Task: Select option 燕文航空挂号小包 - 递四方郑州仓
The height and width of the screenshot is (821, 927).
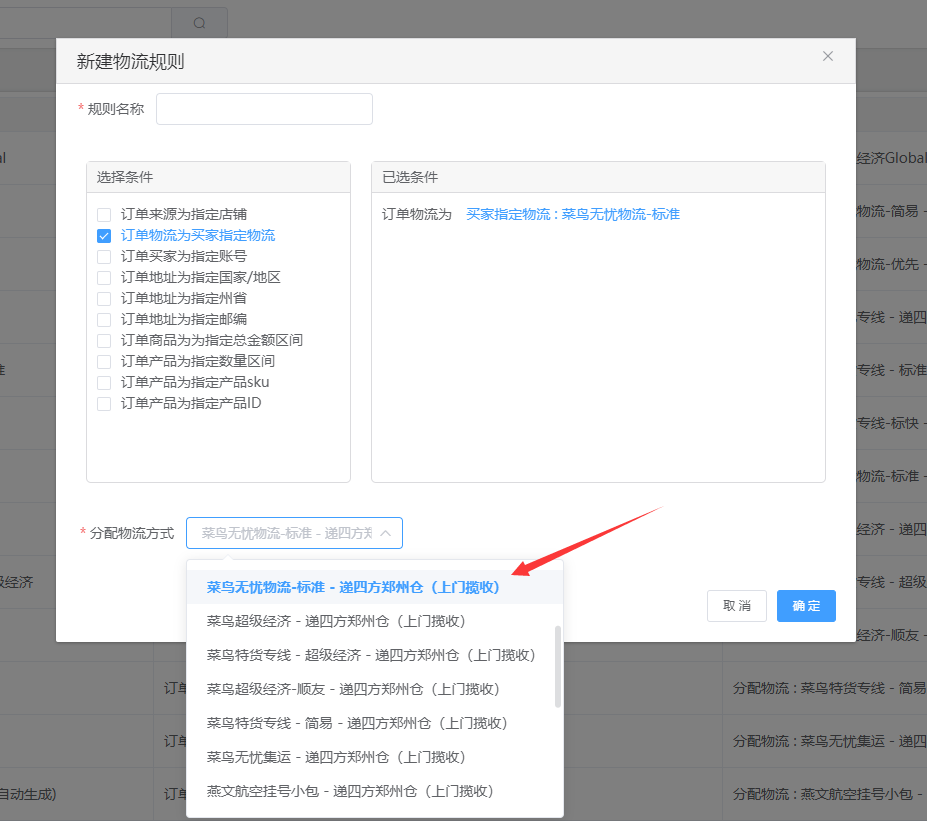Action: 374,791
